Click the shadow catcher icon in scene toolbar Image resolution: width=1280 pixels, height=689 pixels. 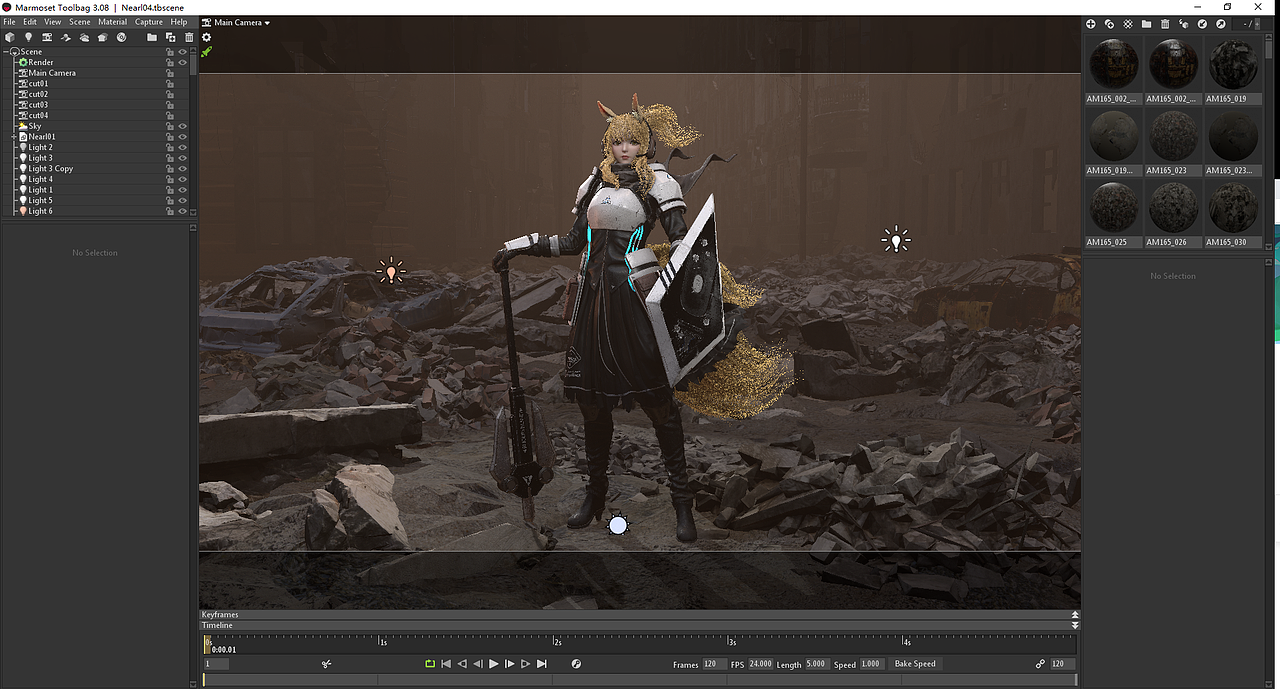pos(102,37)
